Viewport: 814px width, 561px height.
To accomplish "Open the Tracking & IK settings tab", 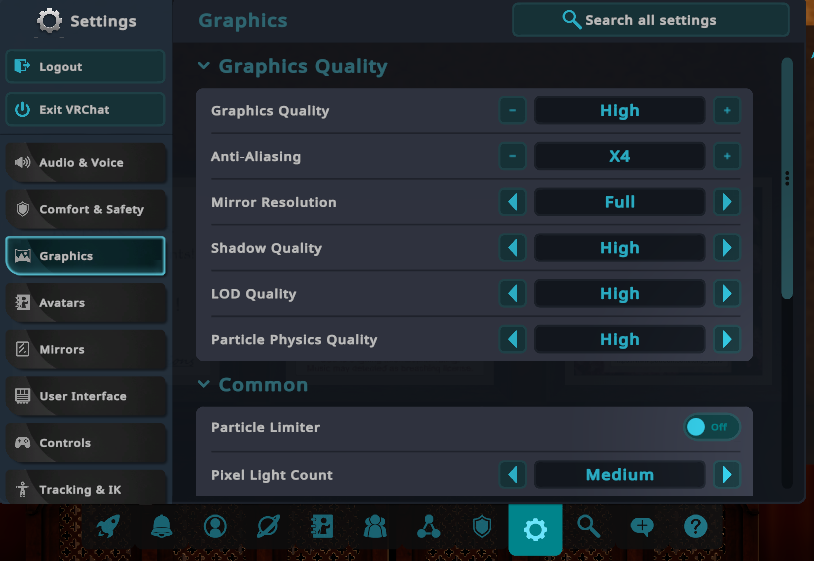I will (x=86, y=487).
